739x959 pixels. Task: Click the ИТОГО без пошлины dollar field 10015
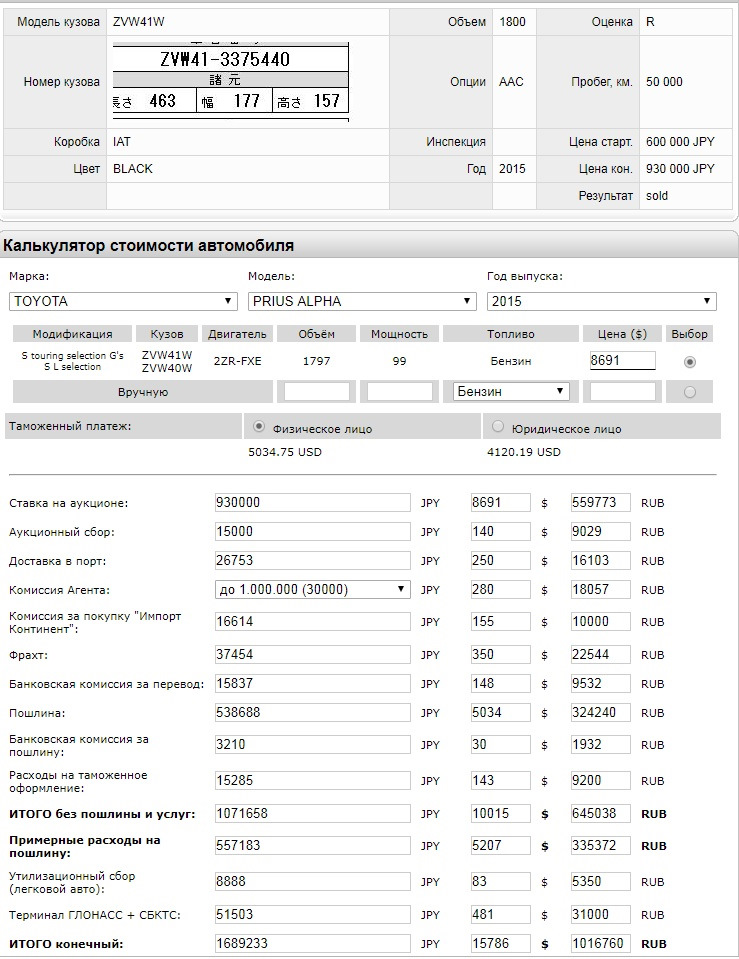tap(500, 813)
